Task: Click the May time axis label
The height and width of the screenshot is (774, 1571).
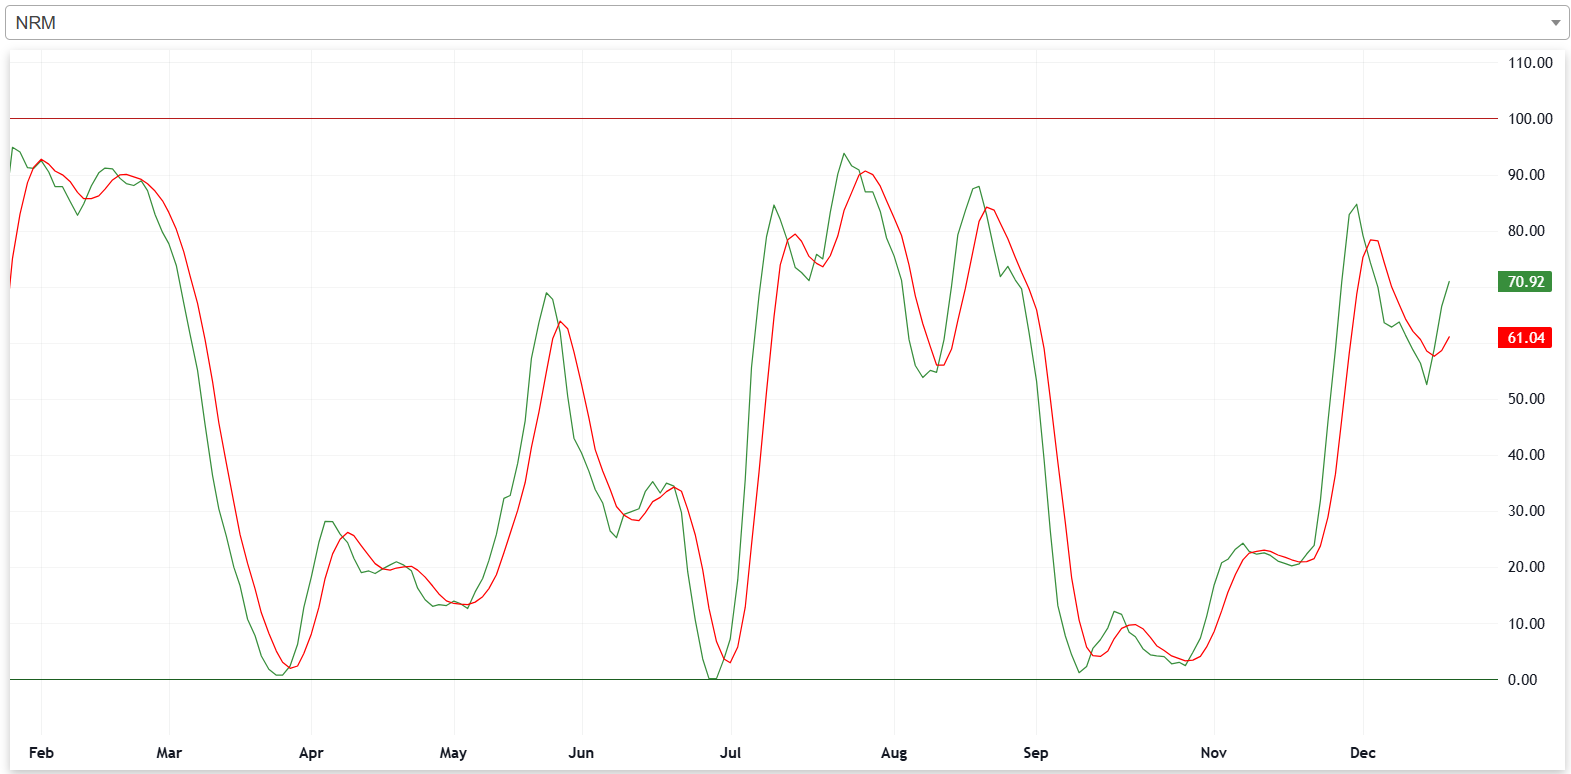Action: point(453,753)
